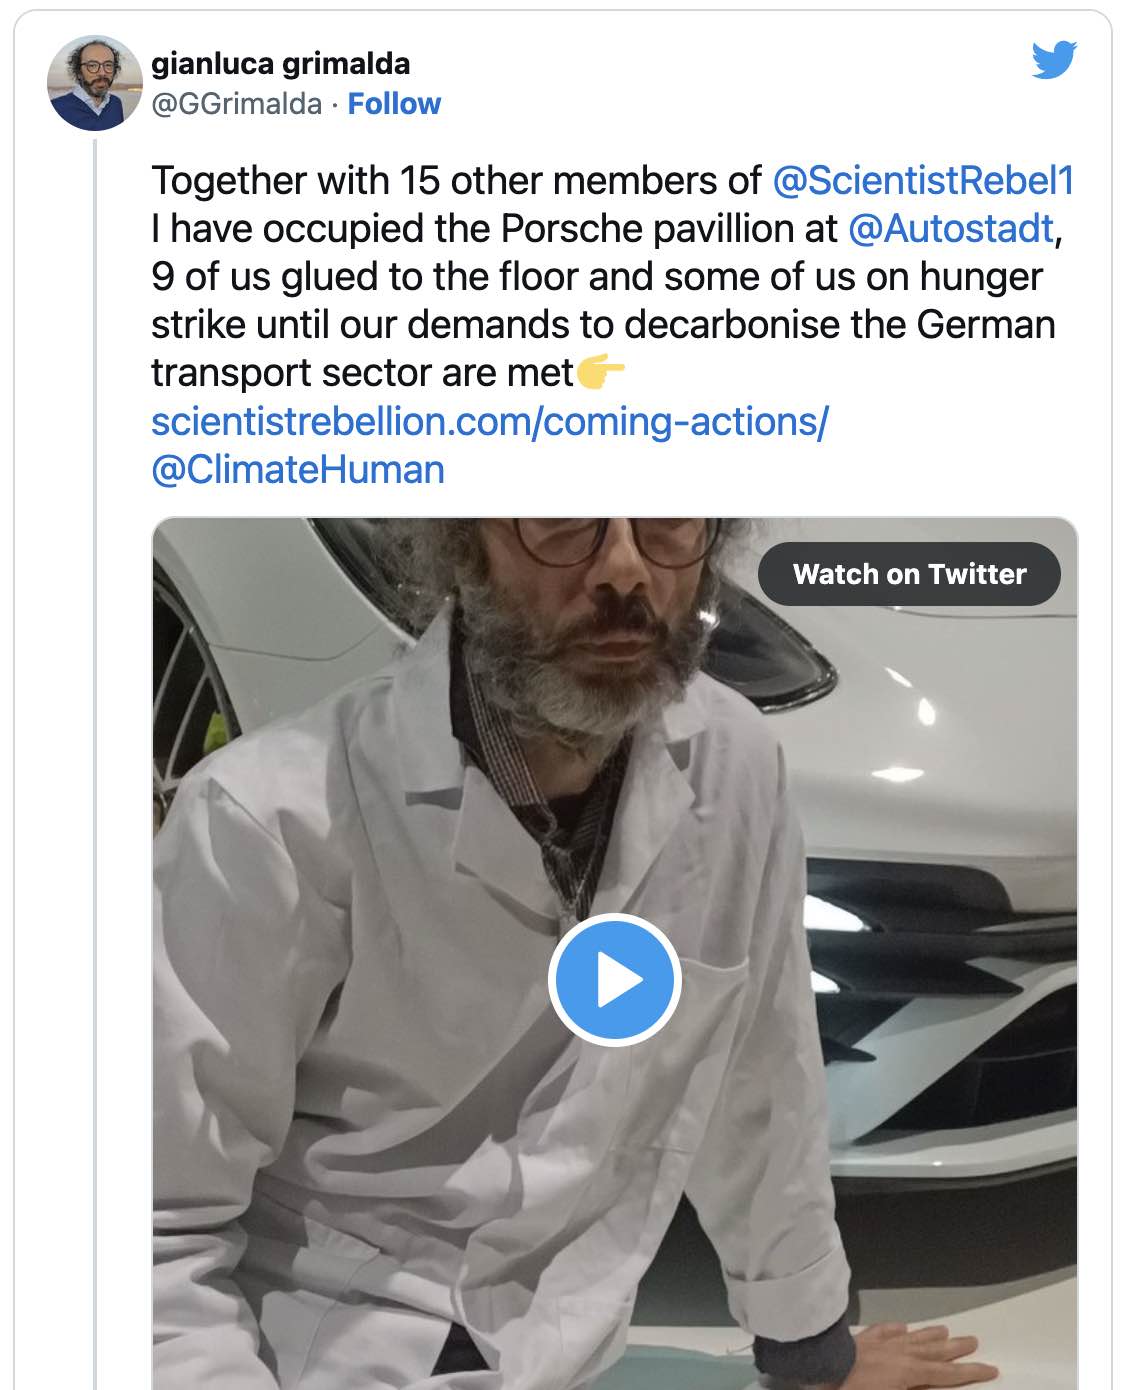Open gianluca grimalda's profile avatar

point(95,83)
